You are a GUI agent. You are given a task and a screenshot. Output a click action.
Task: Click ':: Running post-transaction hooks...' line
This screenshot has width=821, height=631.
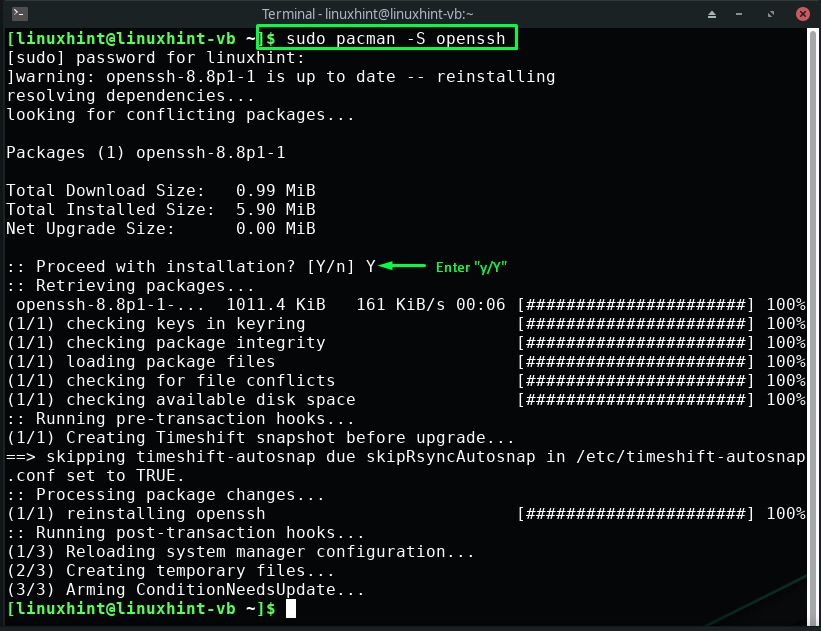[x=185, y=533]
